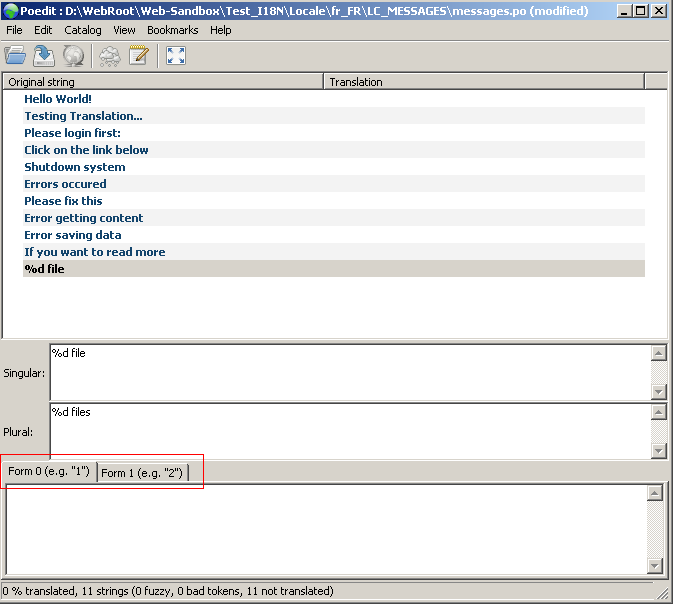Click inside the translation input box
673x605 pixels.
pos(325,530)
